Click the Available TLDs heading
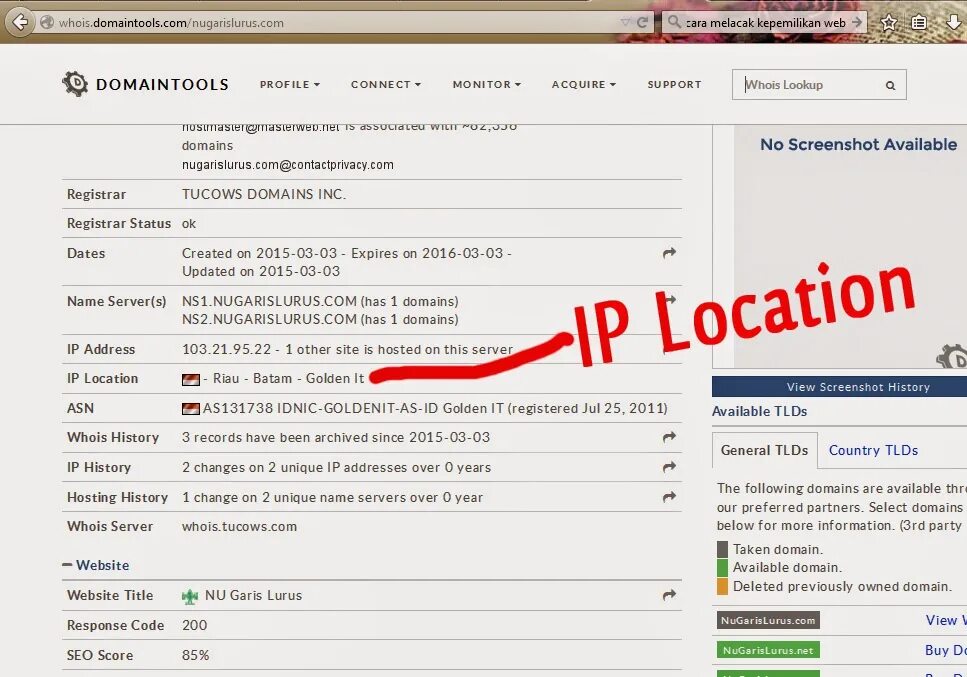 click(x=760, y=411)
